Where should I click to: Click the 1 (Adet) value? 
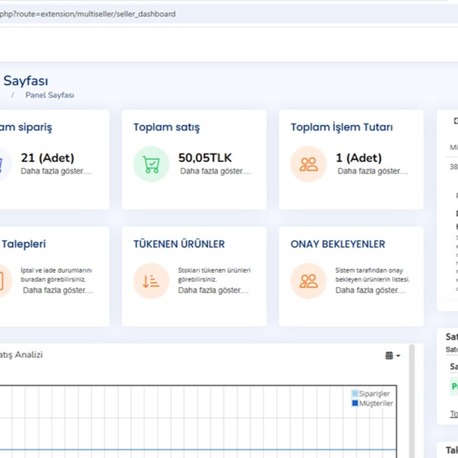click(x=359, y=158)
